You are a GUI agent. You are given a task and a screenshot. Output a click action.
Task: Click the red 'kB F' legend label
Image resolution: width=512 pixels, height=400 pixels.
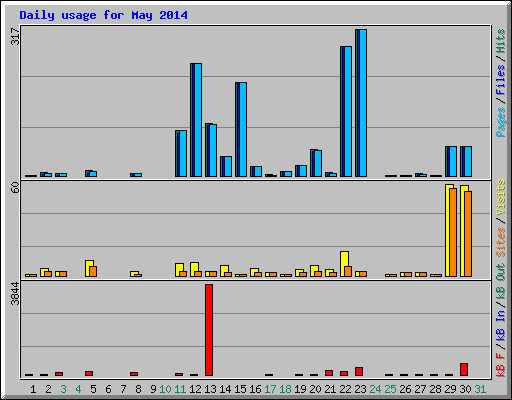point(501,365)
